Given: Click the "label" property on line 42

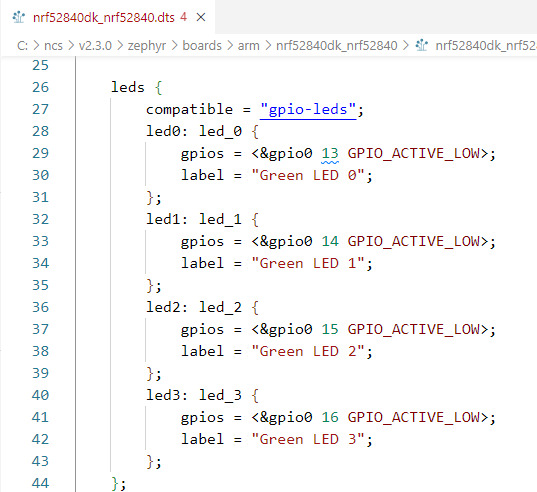Looking at the screenshot, I should tap(202, 439).
